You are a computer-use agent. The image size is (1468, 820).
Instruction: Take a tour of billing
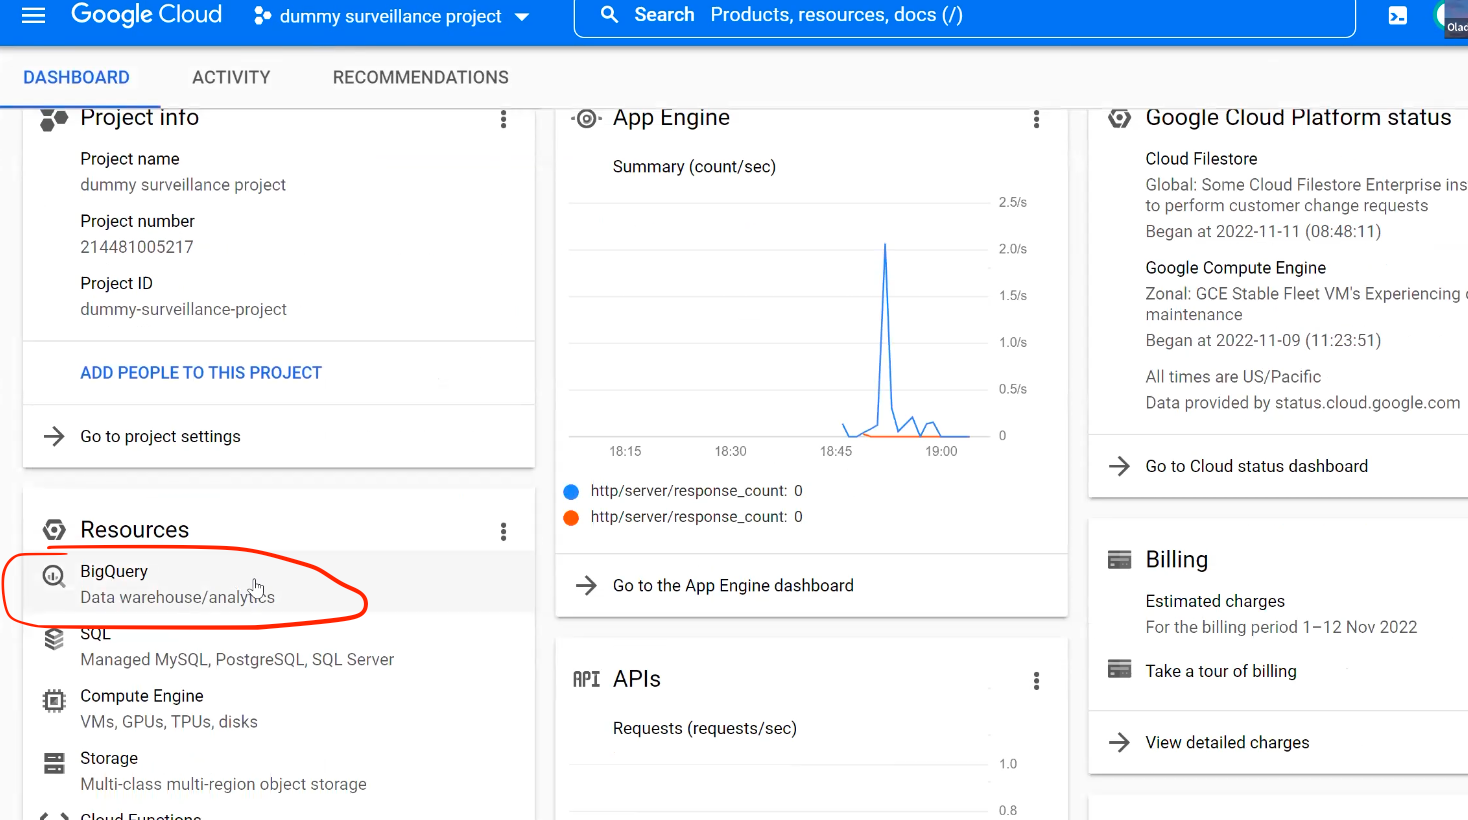tap(1221, 671)
